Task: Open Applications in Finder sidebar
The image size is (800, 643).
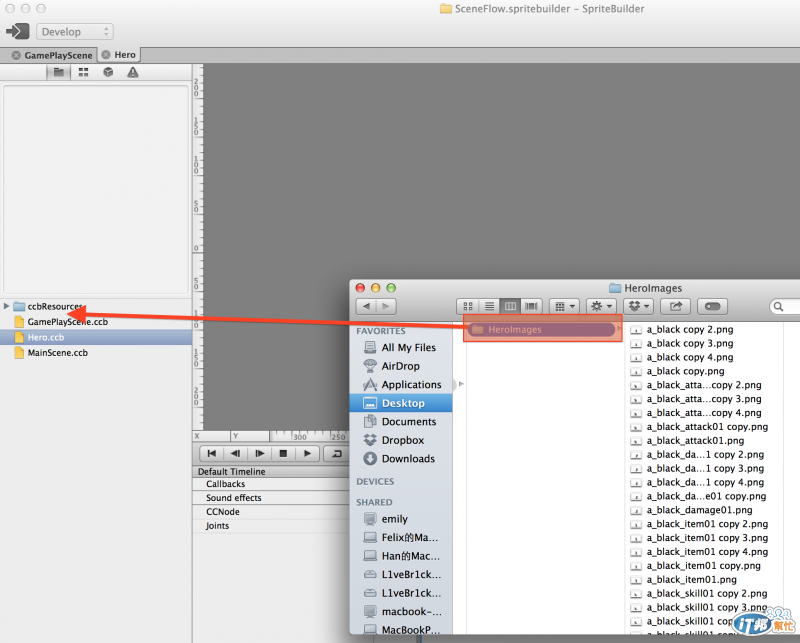Action: click(x=401, y=384)
